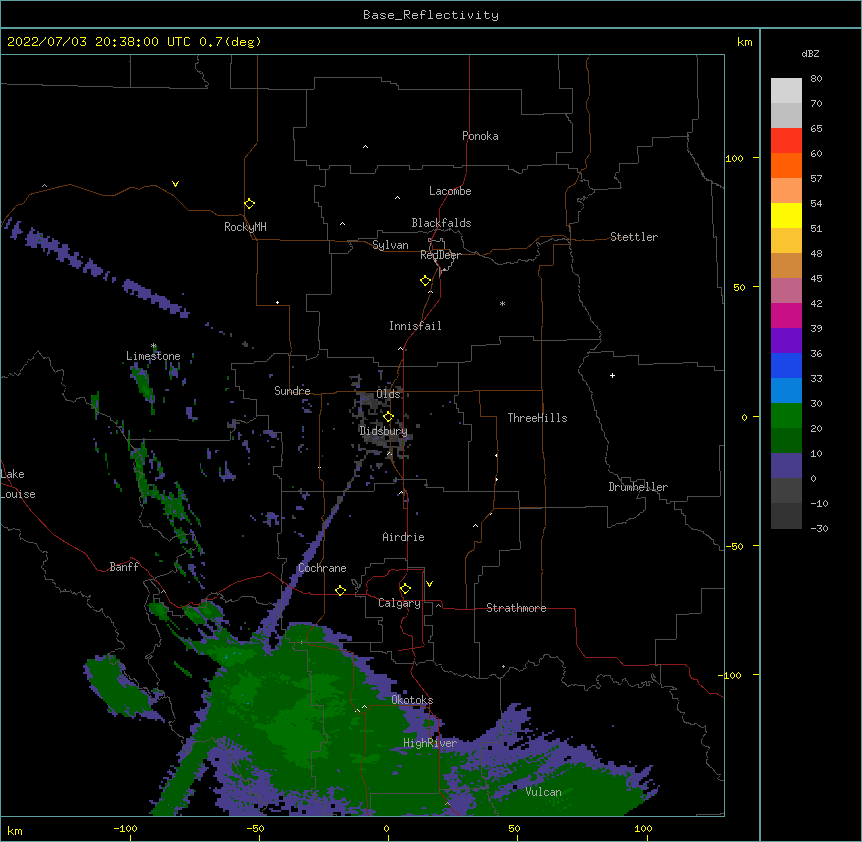862x842 pixels.
Task: Select the Okotoks label
Action: pos(412,700)
